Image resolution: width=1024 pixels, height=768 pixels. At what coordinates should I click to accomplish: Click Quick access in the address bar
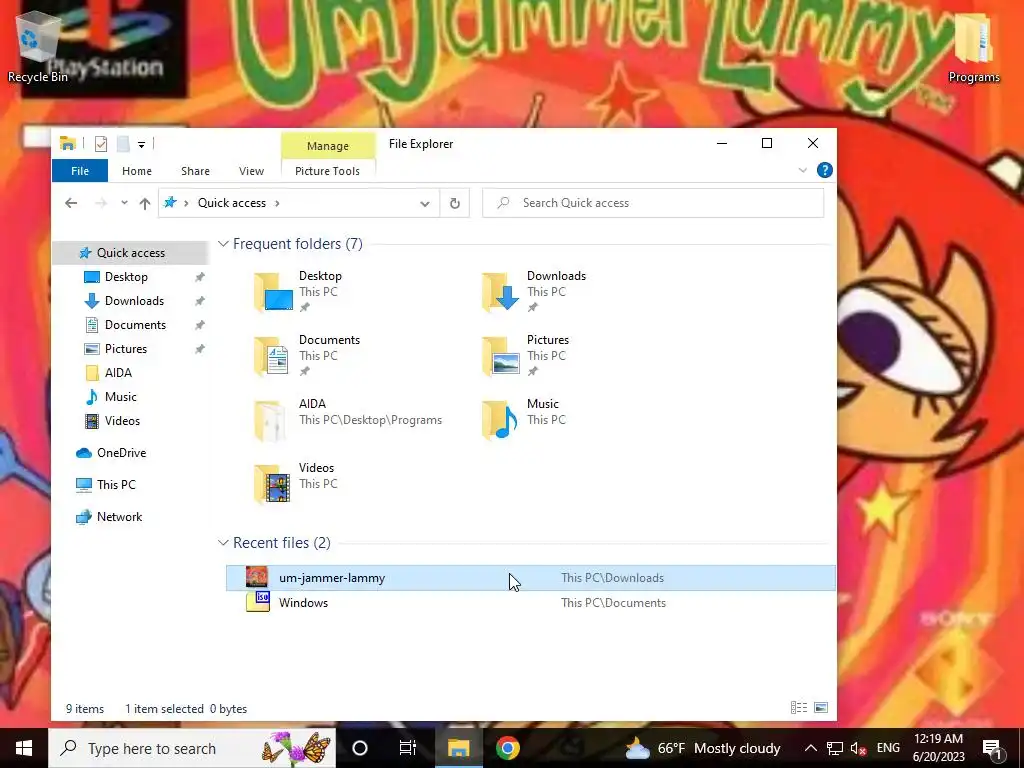click(x=232, y=203)
